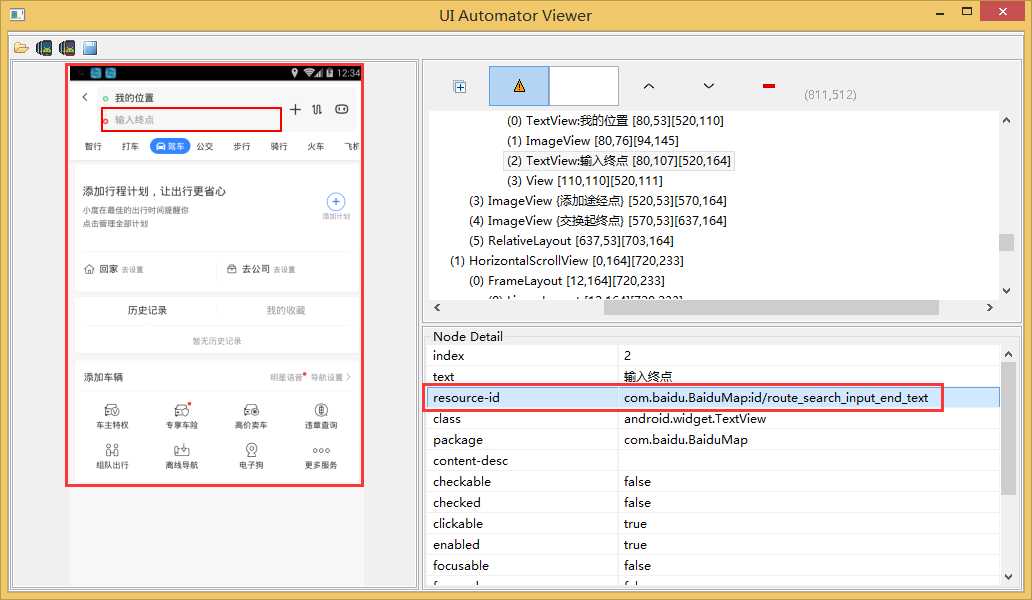Tap the 输入终点 destination input field

(192, 120)
